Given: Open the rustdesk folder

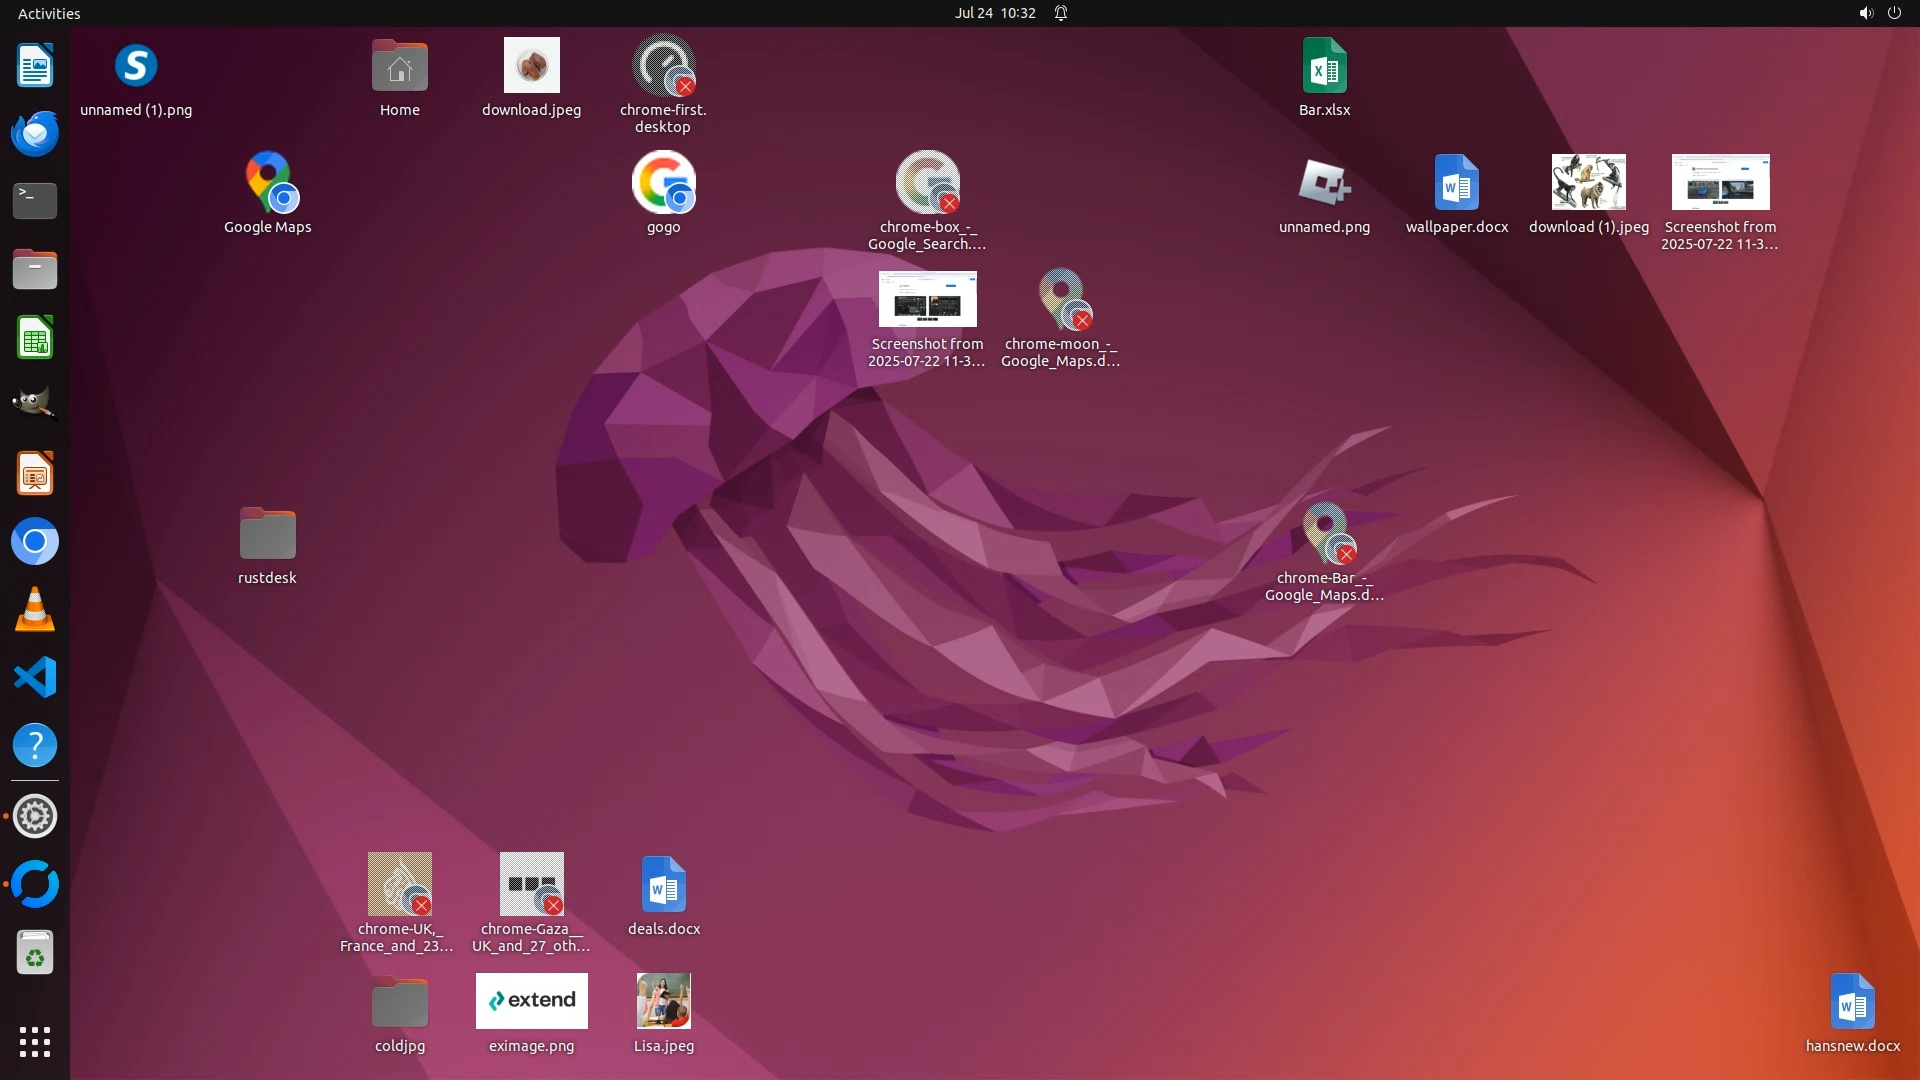Looking at the screenshot, I should (267, 534).
